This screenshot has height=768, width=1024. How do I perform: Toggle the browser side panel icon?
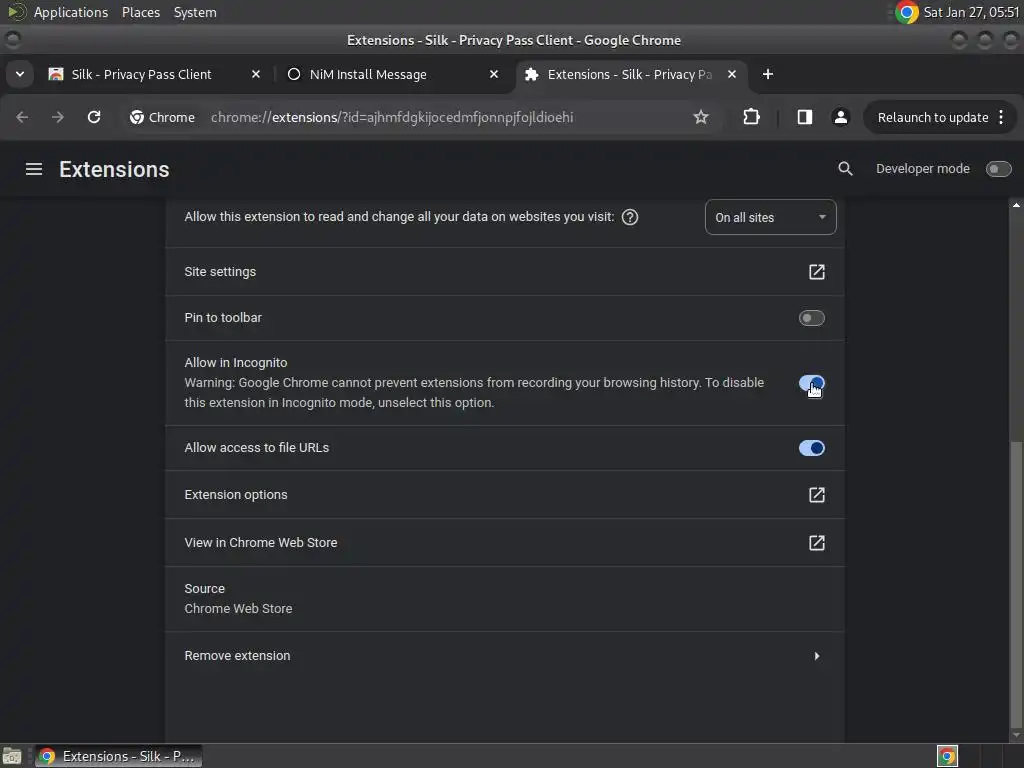tap(805, 117)
